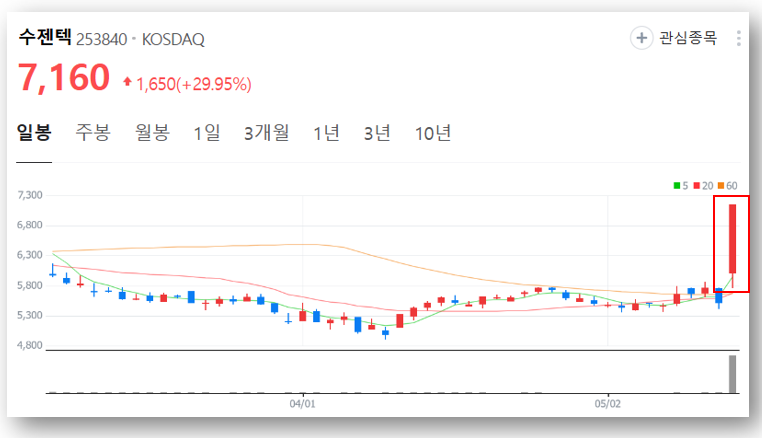The width and height of the screenshot is (762, 438).
Task: Show the 1일 chart tab
Action: click(207, 132)
